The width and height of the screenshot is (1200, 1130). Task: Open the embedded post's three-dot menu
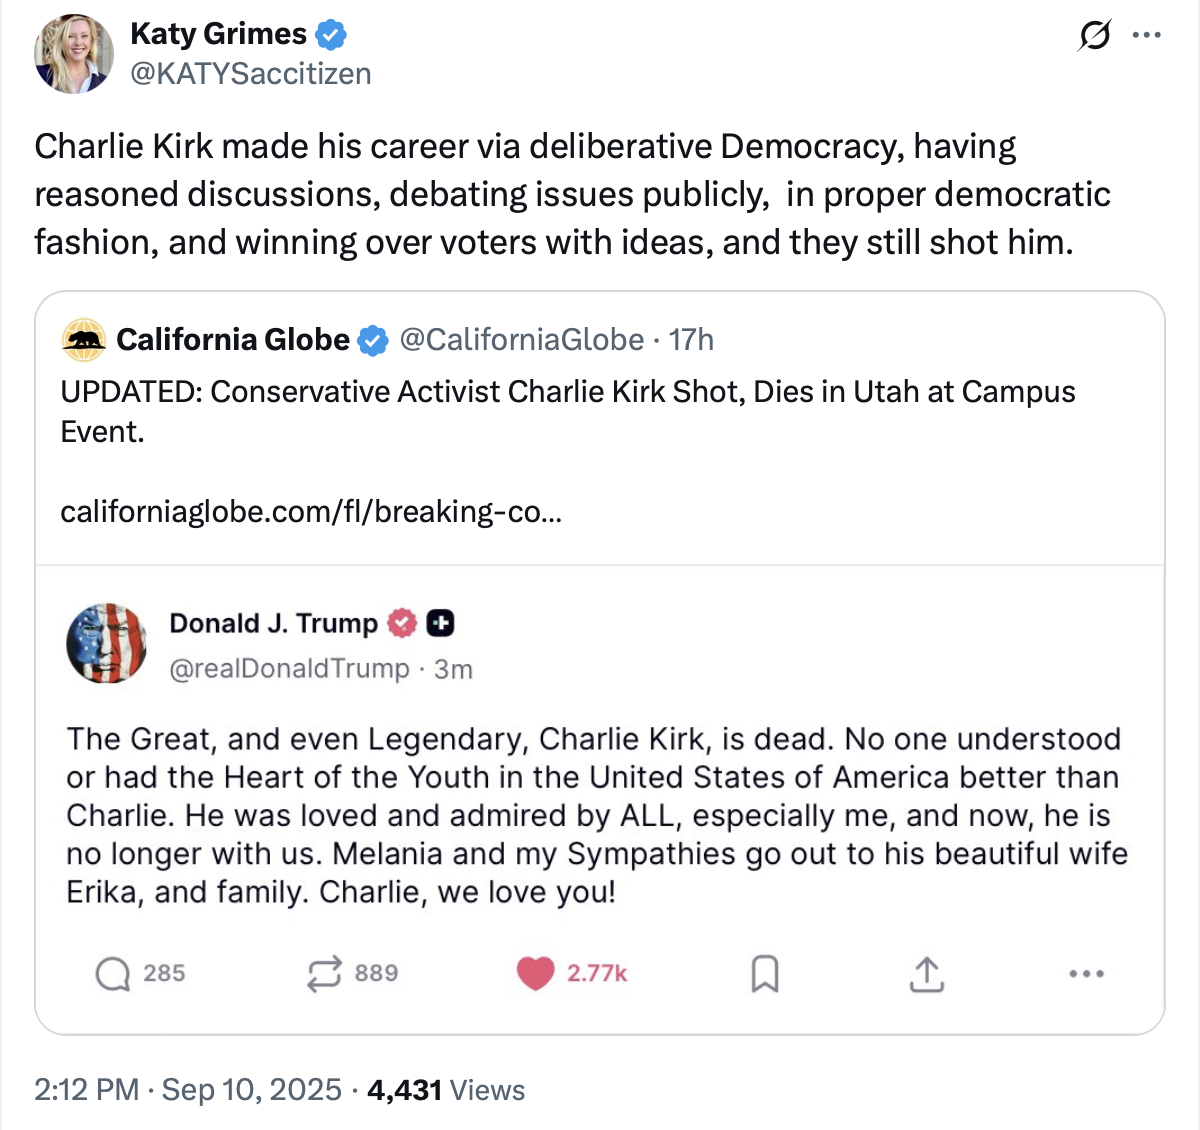[1086, 973]
